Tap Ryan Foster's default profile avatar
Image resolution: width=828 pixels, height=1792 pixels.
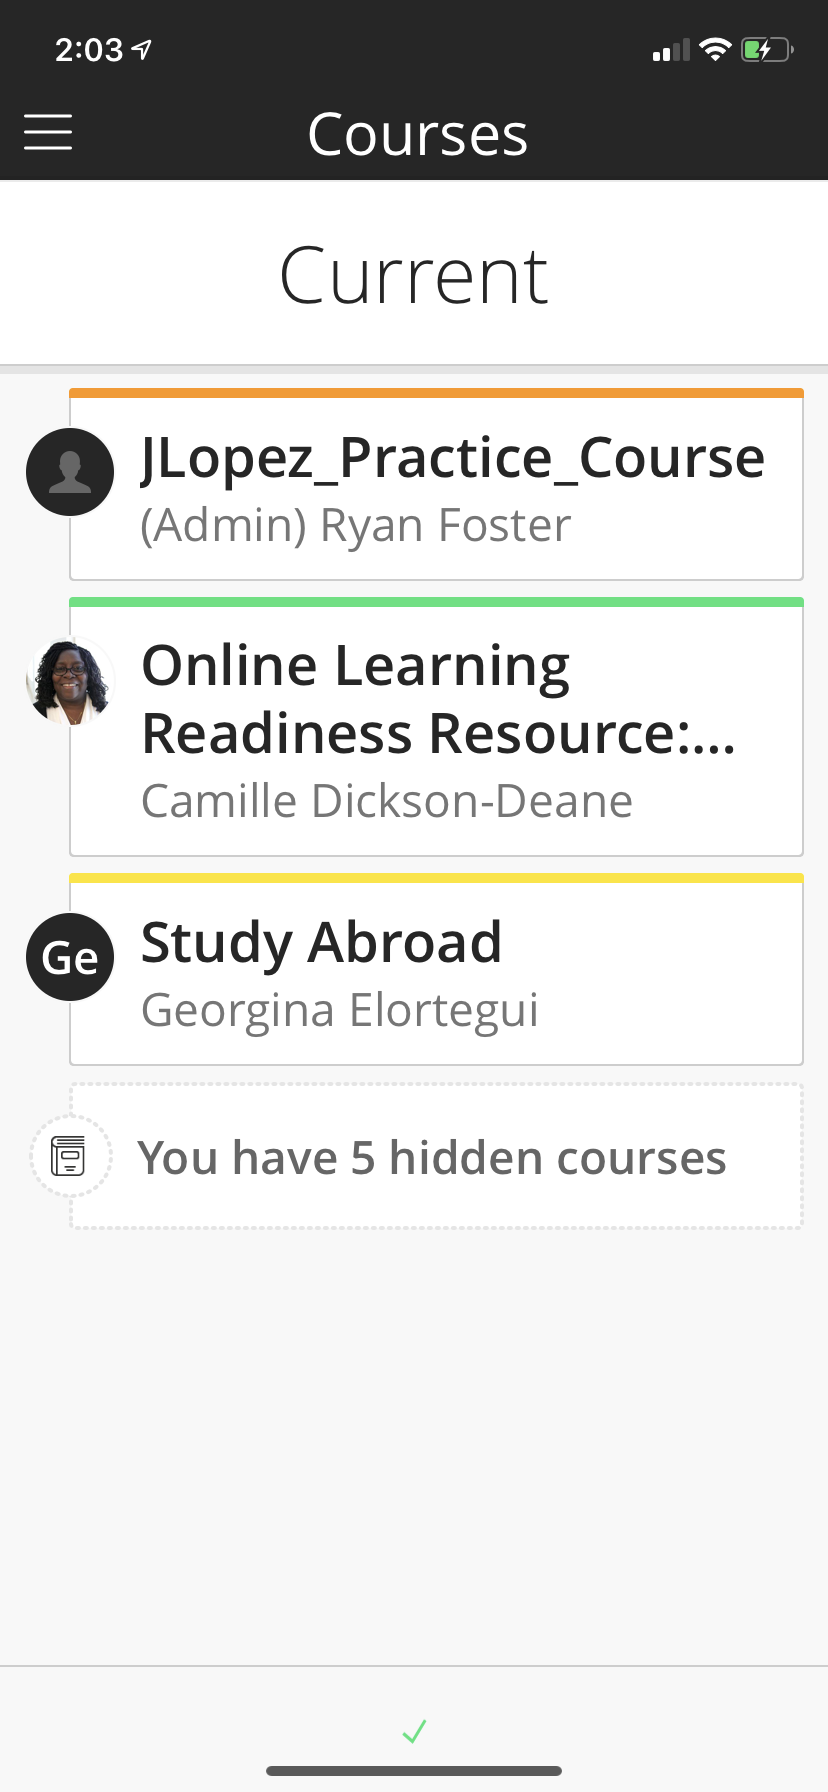(70, 472)
